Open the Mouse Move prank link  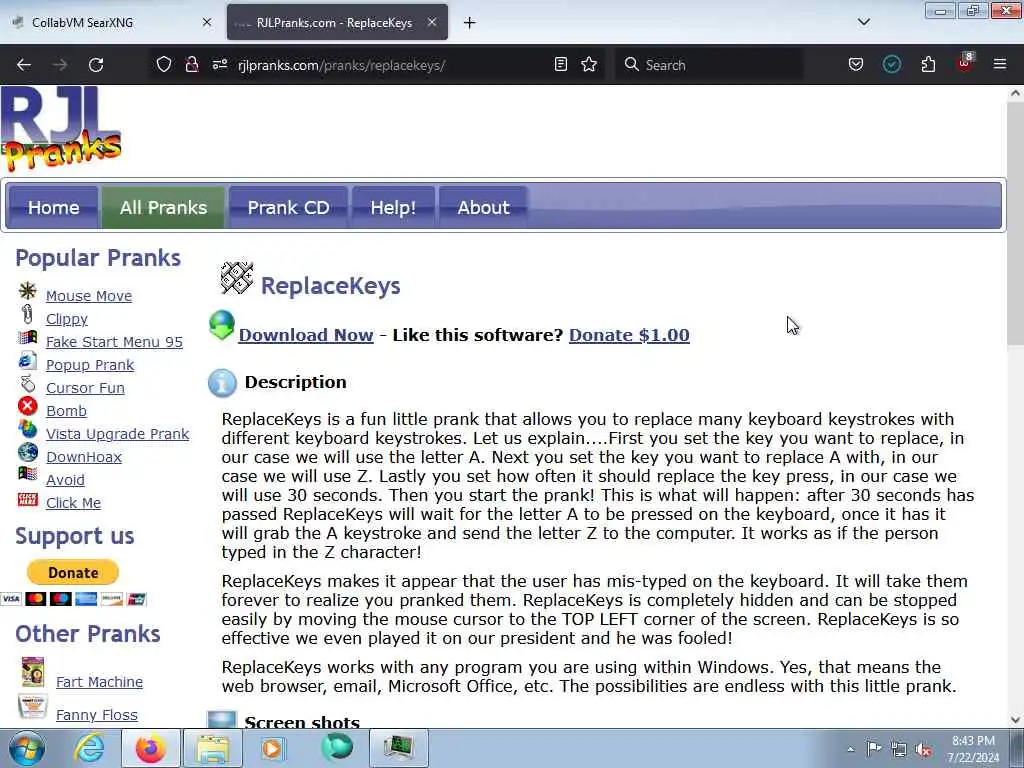(x=89, y=296)
